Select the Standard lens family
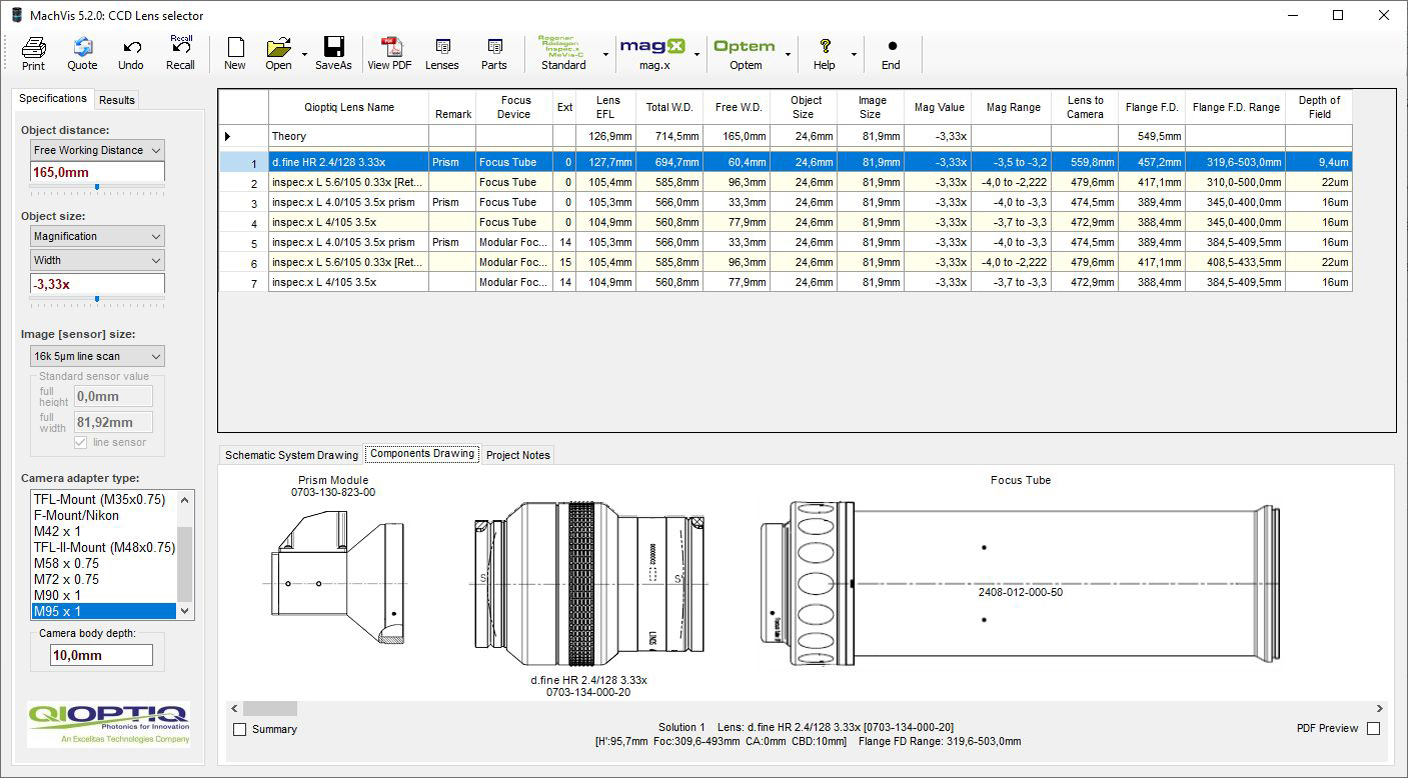The image size is (1408, 778). pyautogui.click(x=564, y=53)
